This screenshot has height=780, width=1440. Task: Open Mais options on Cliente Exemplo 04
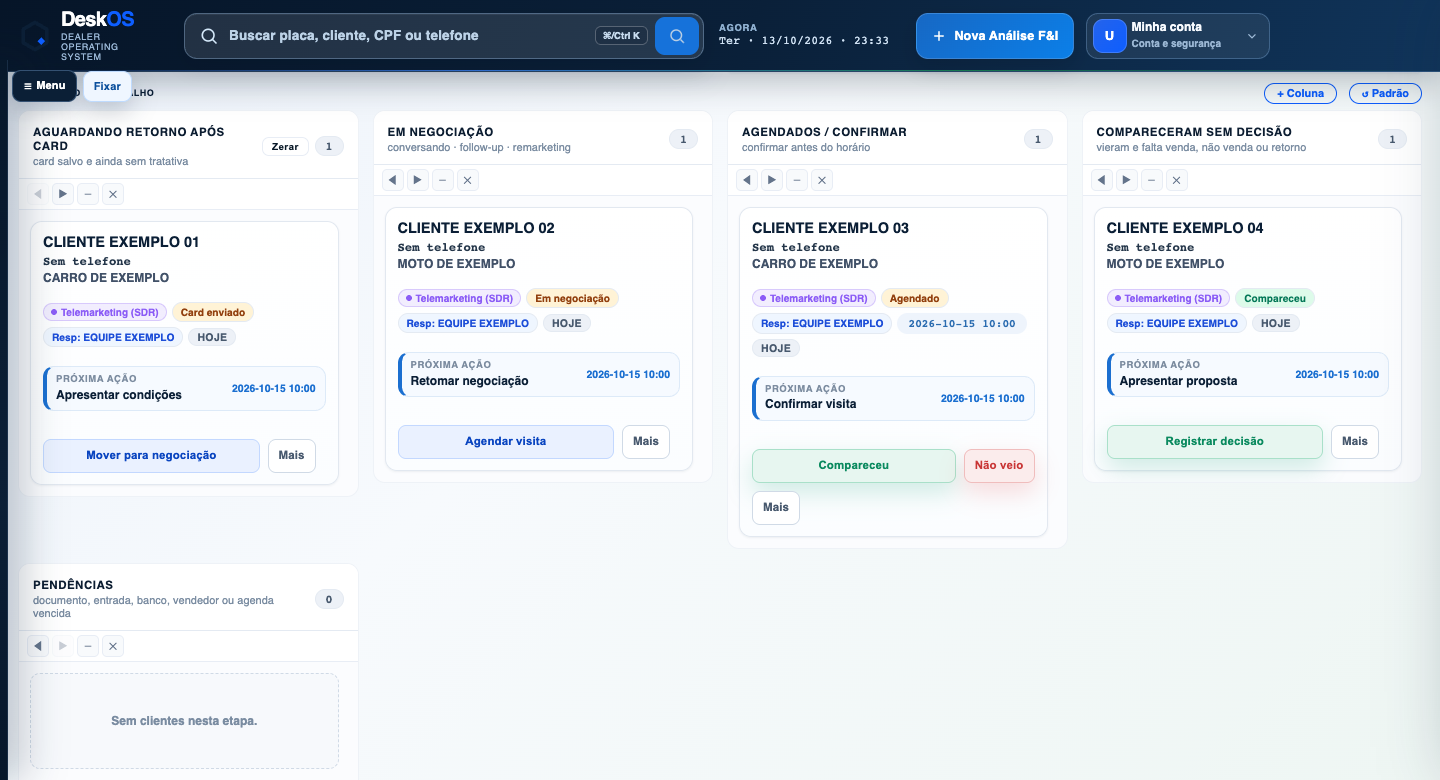pyautogui.click(x=1355, y=441)
